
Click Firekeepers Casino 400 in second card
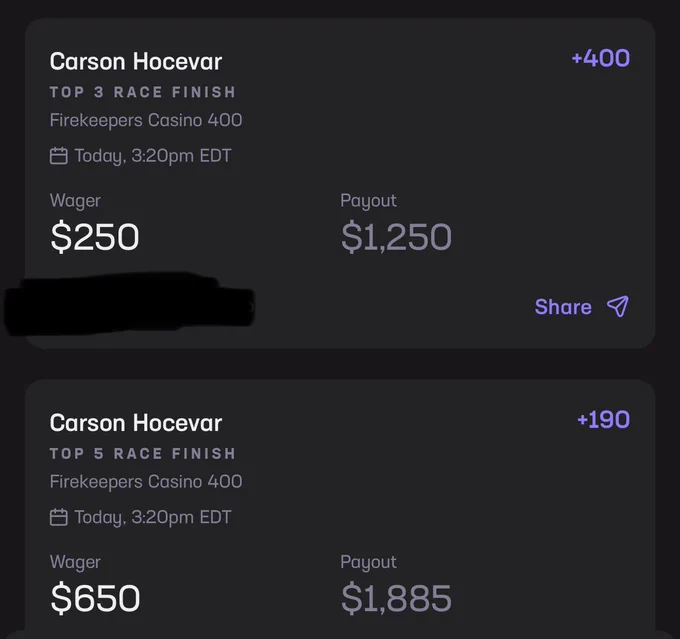tap(146, 482)
